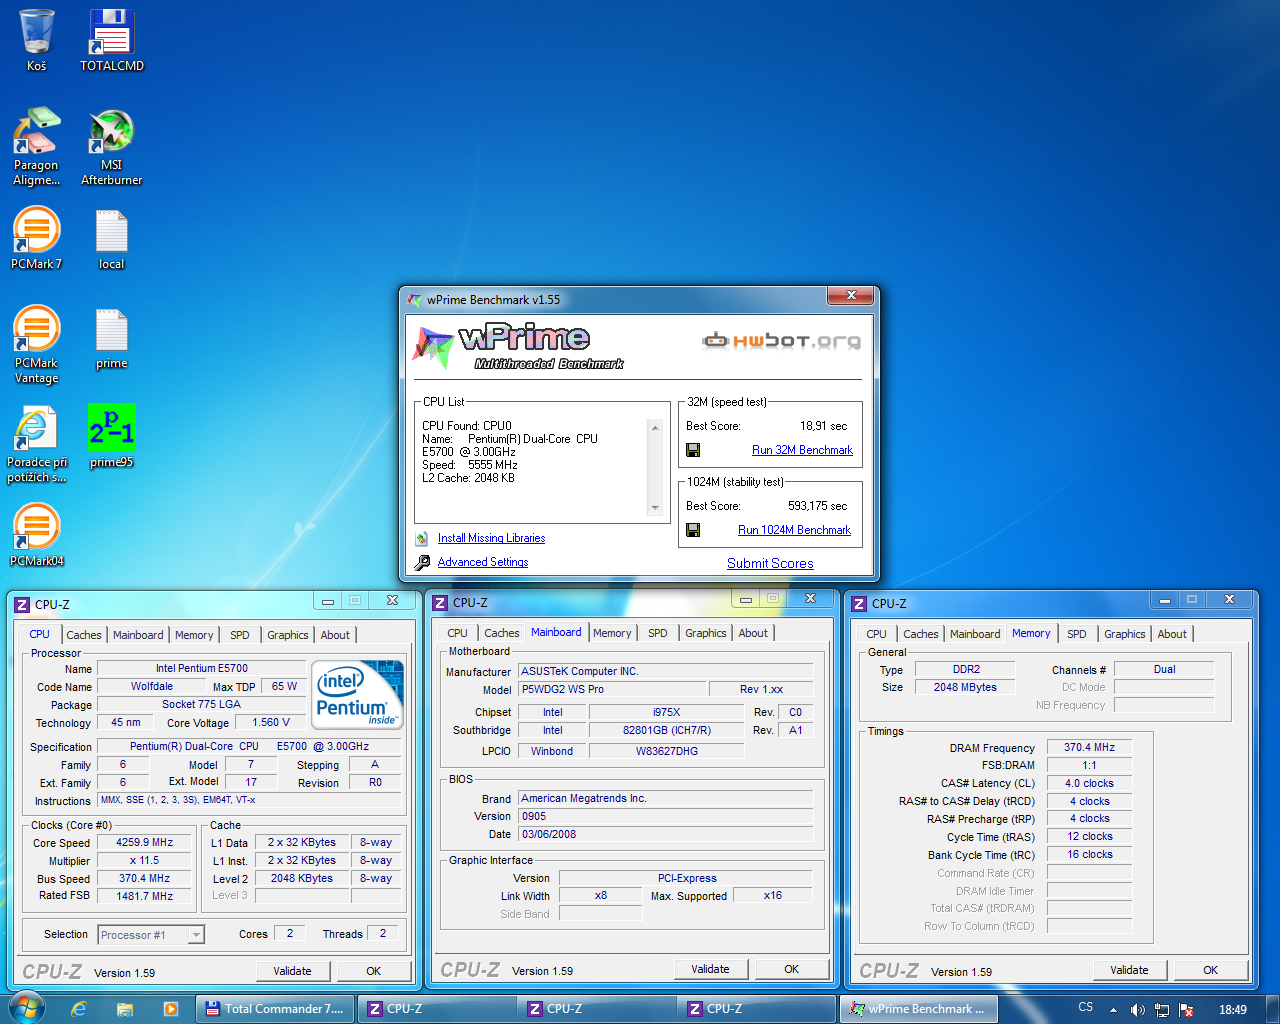The width and height of the screenshot is (1280, 1024).
Task: Click the Chipset model i975X field
Action: pyautogui.click(x=666, y=712)
